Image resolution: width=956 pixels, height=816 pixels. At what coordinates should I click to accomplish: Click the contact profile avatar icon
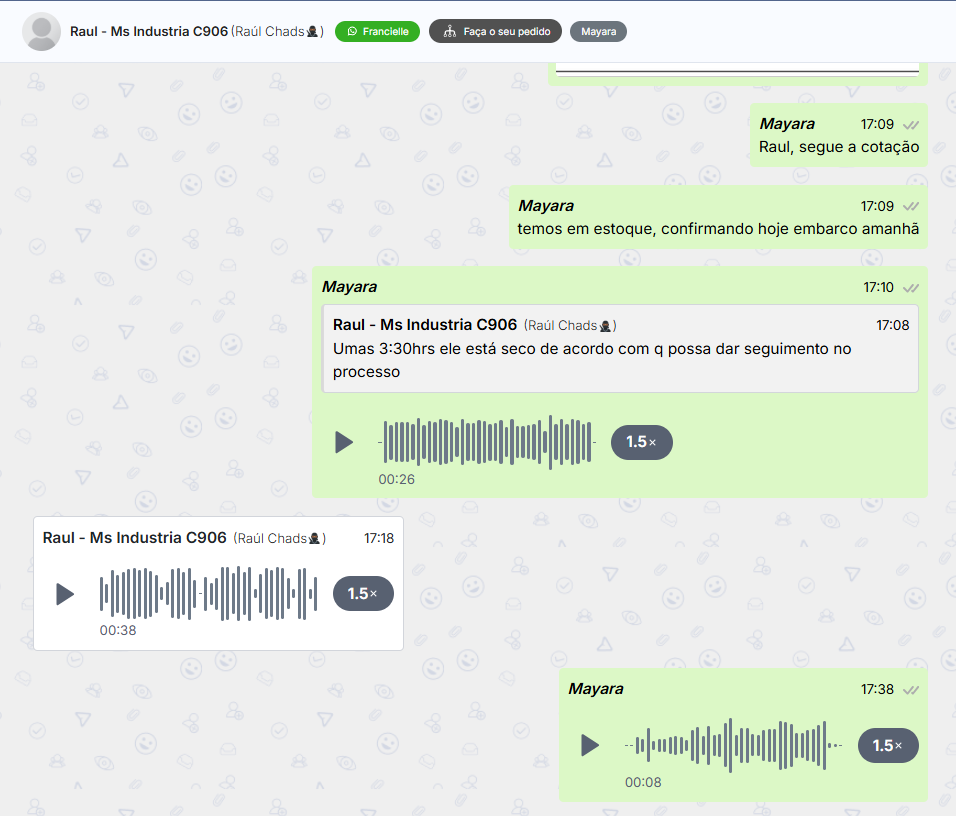click(x=41, y=31)
